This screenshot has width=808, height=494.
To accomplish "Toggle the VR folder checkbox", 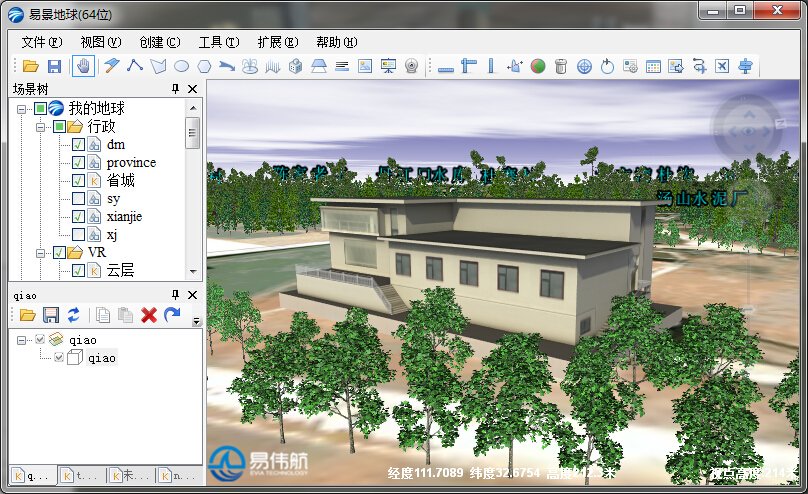I will coord(59,252).
